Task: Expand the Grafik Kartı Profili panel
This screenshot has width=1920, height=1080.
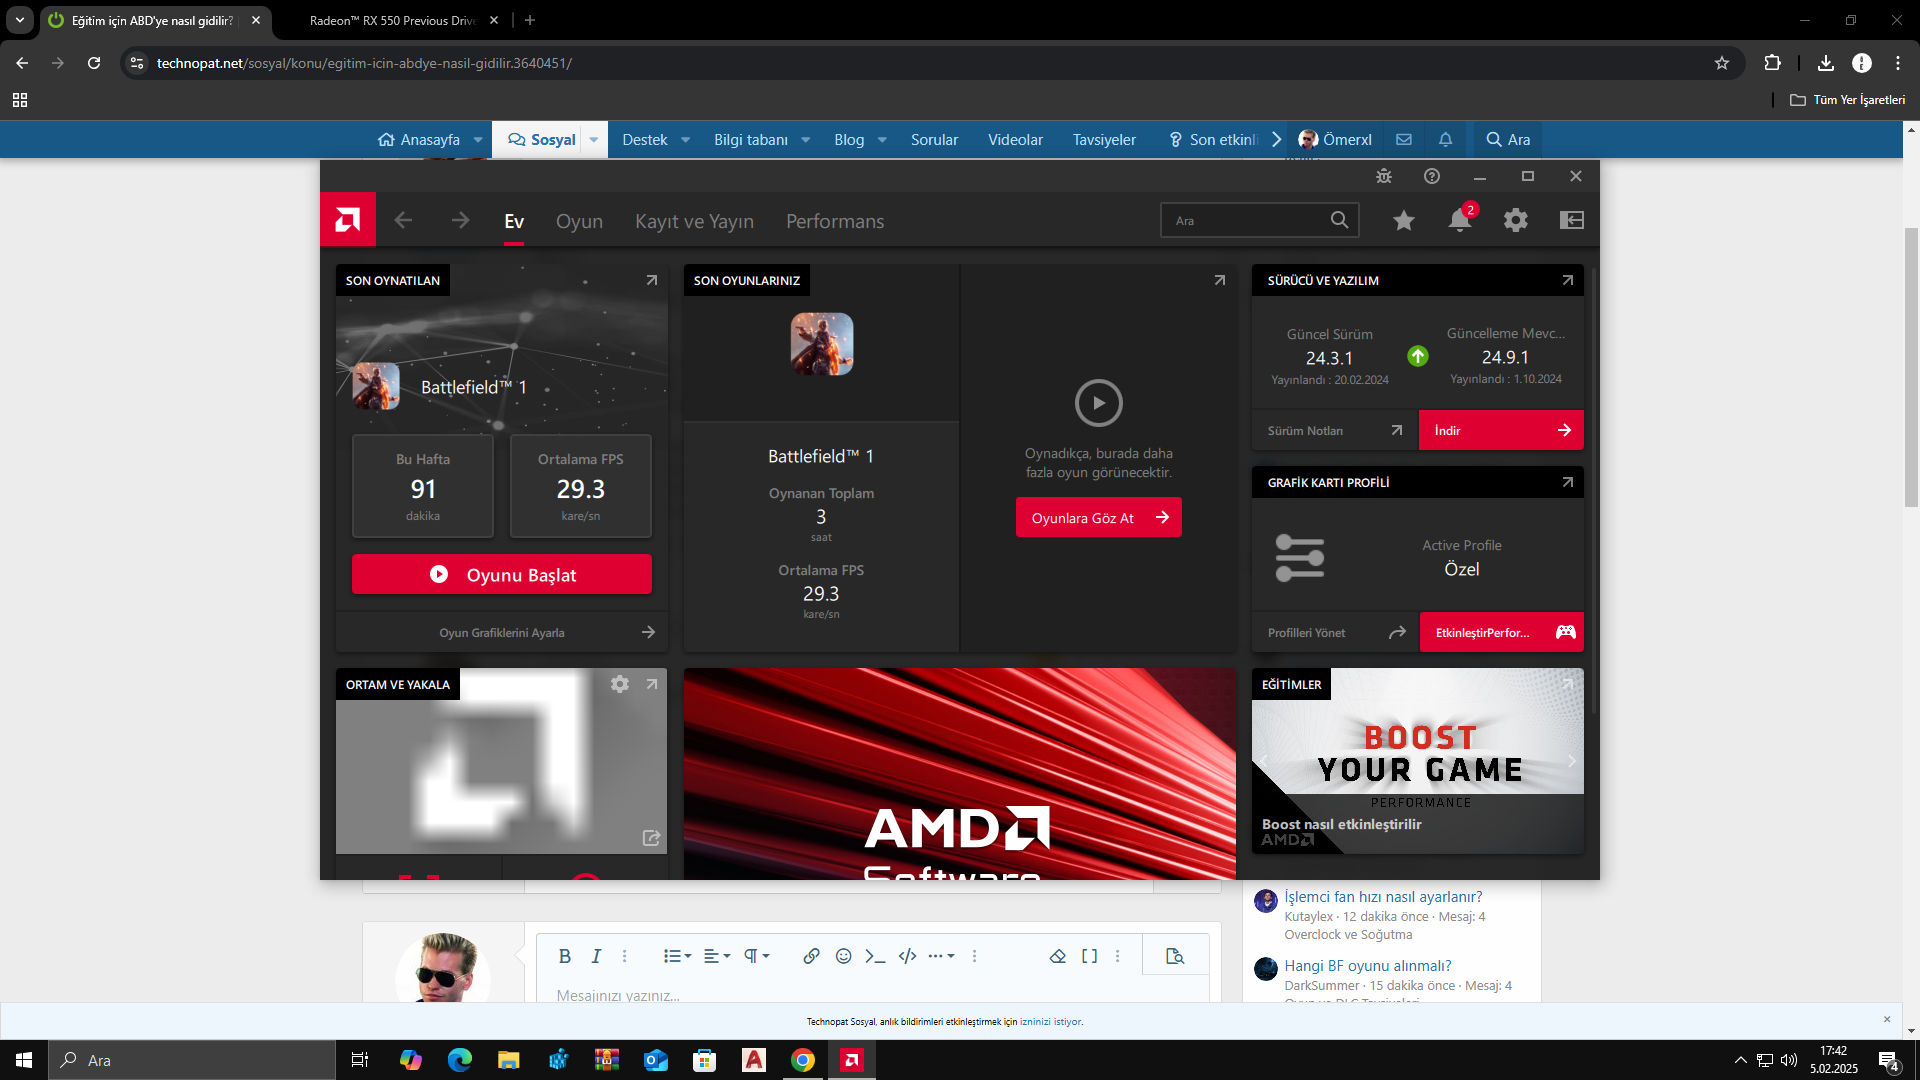Action: pyautogui.click(x=1567, y=482)
